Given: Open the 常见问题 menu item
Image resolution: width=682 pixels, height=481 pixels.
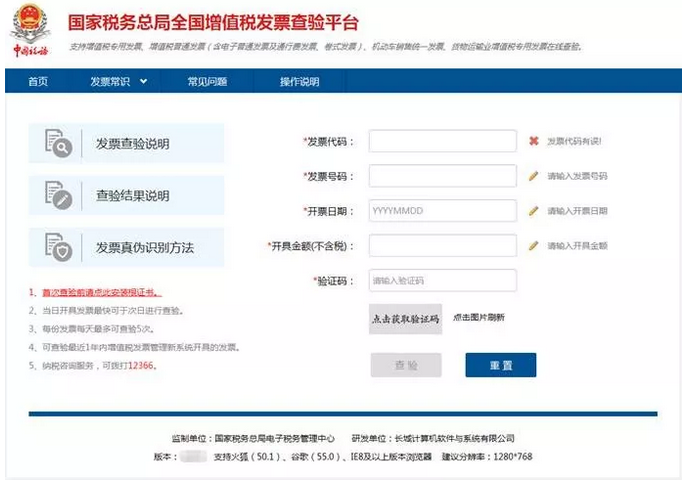Looking at the screenshot, I should pos(207,81).
